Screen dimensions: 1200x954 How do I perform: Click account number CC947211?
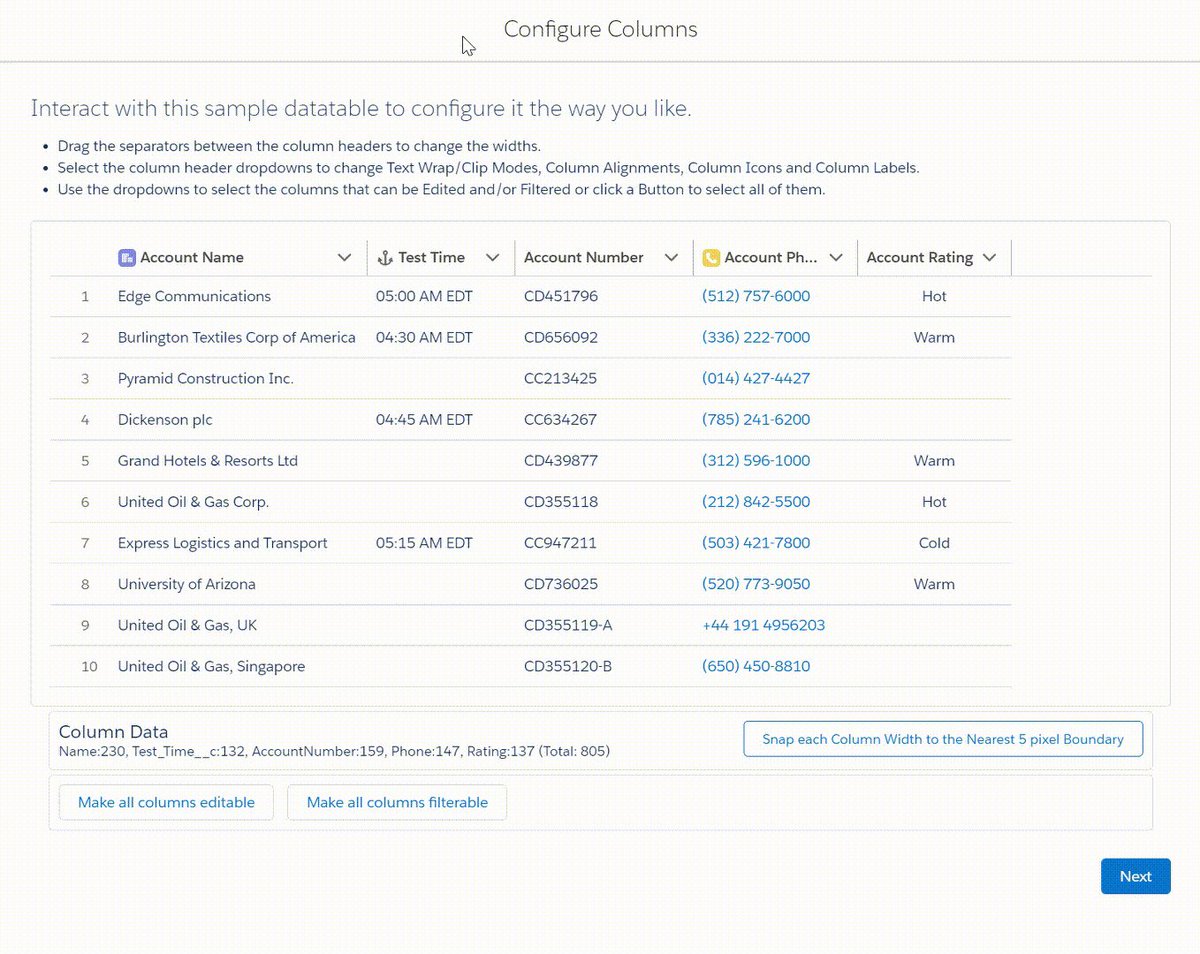tap(560, 543)
